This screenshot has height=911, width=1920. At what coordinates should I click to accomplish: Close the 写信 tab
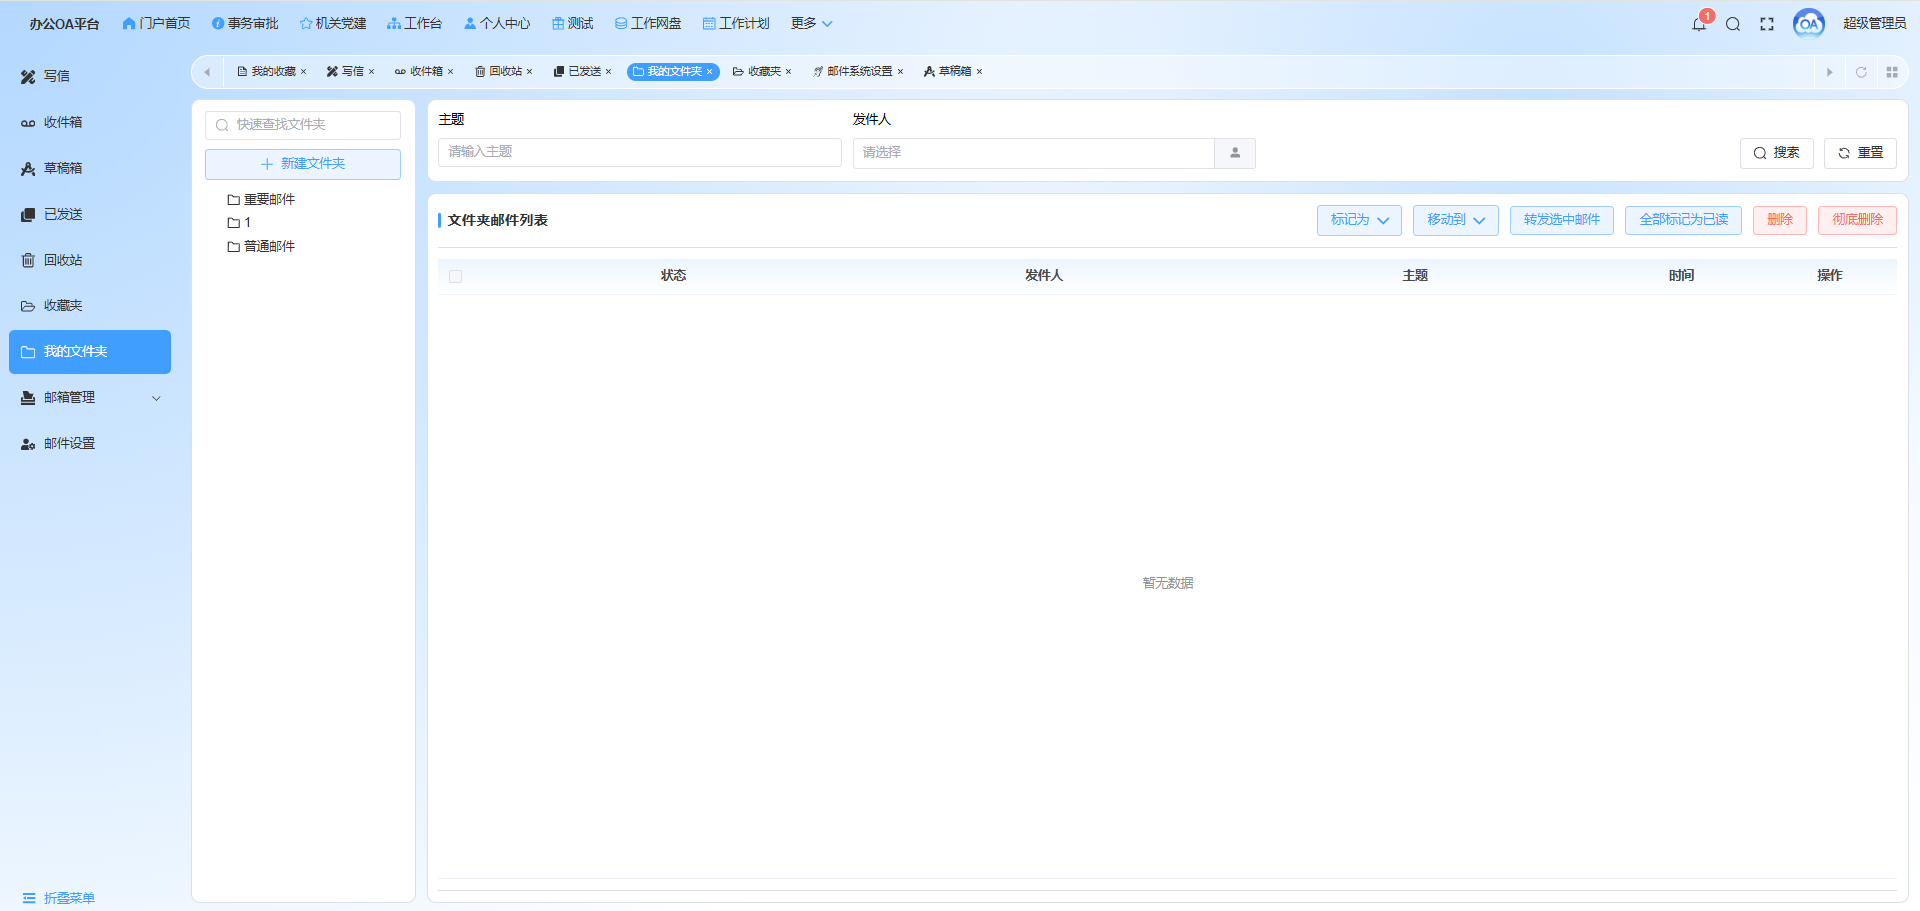pos(371,72)
